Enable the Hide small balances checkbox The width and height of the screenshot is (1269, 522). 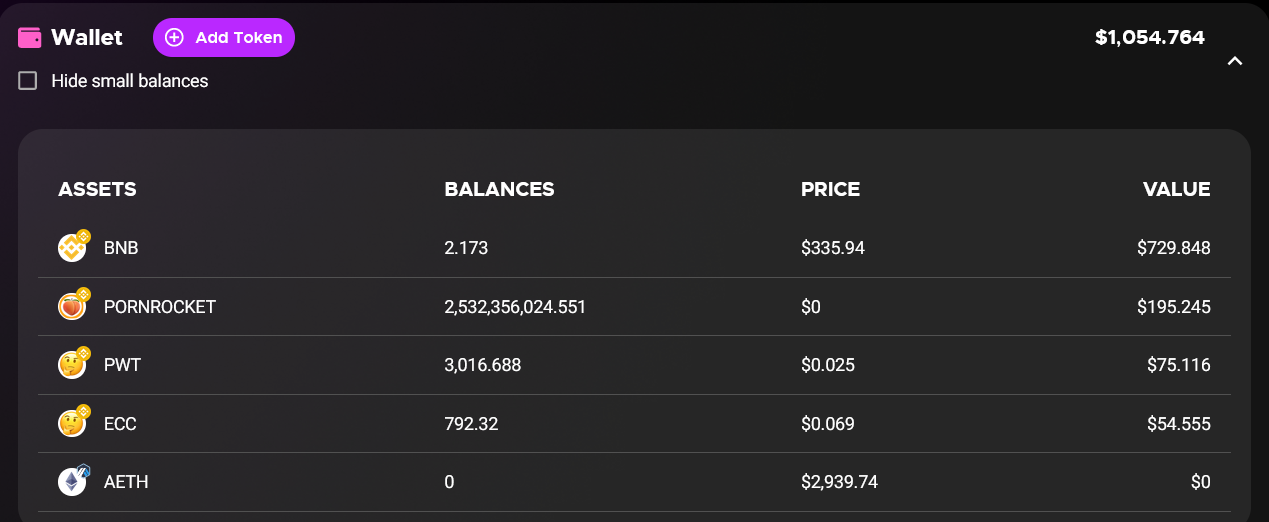point(28,81)
